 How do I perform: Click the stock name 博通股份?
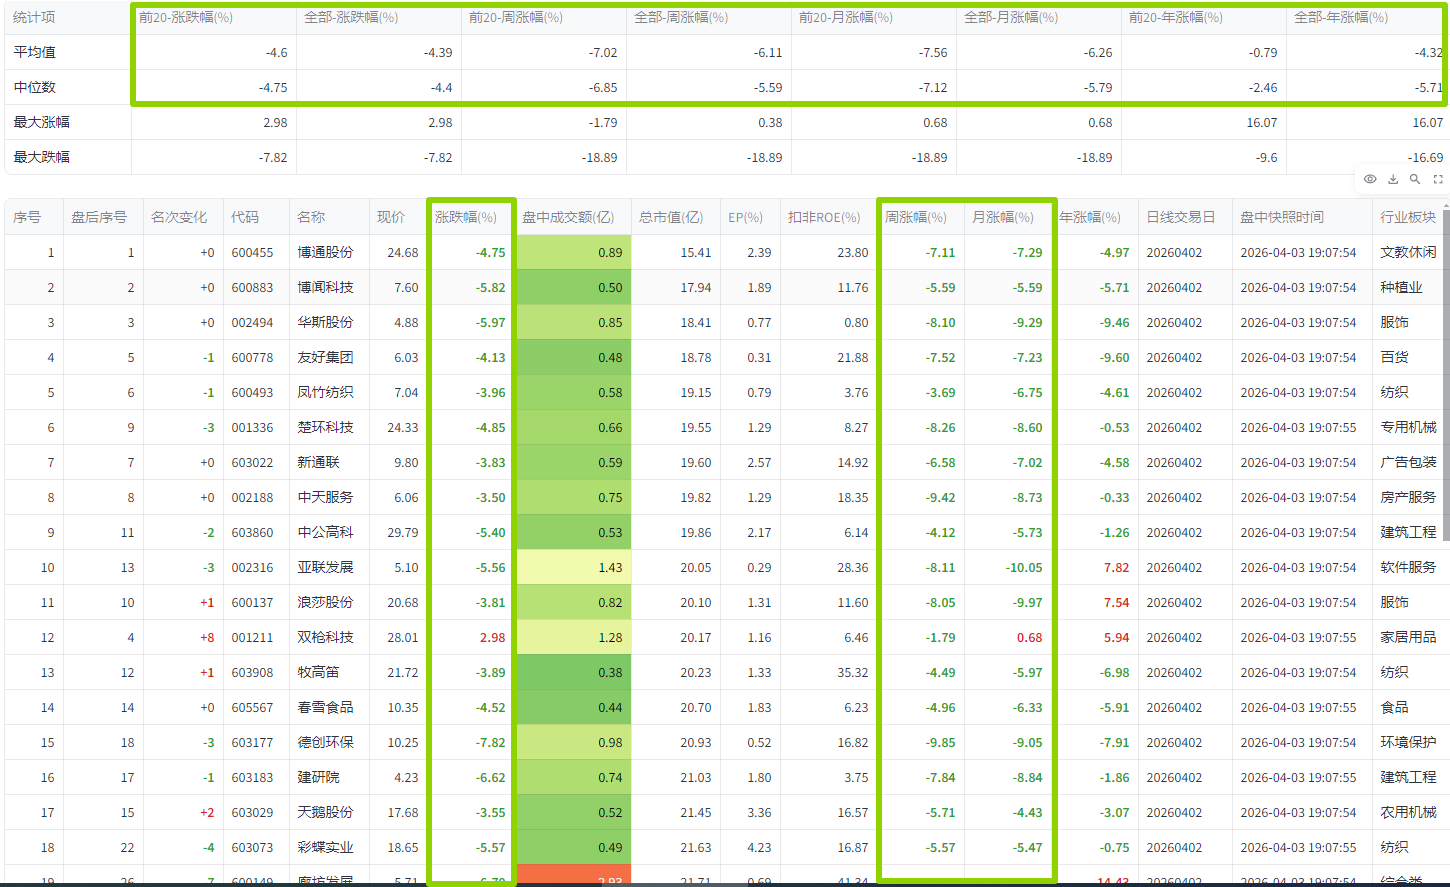(325, 252)
